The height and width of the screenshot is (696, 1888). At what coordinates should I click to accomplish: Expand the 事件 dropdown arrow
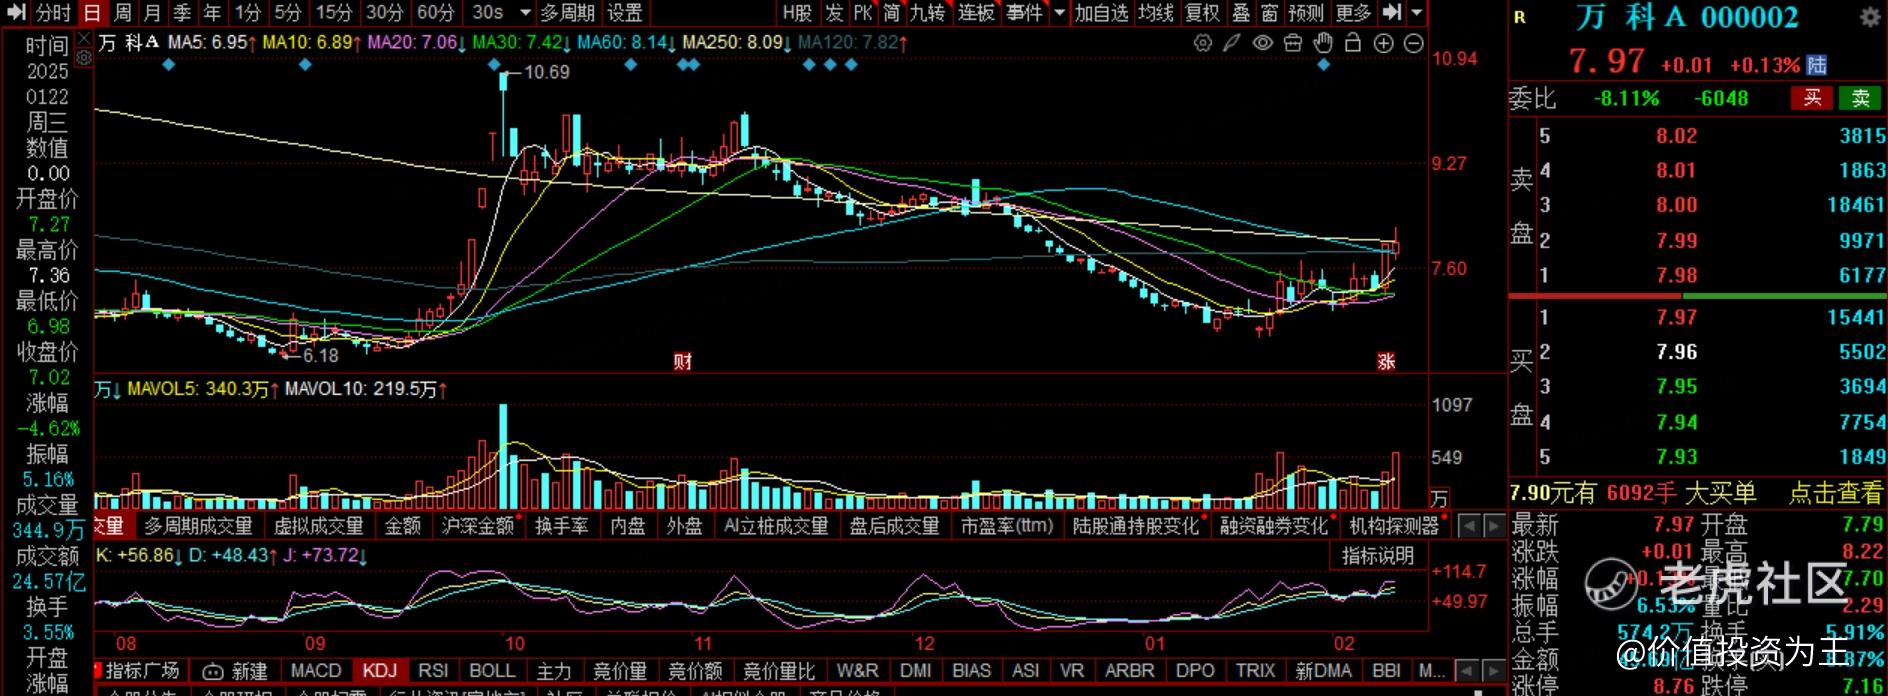(1059, 13)
